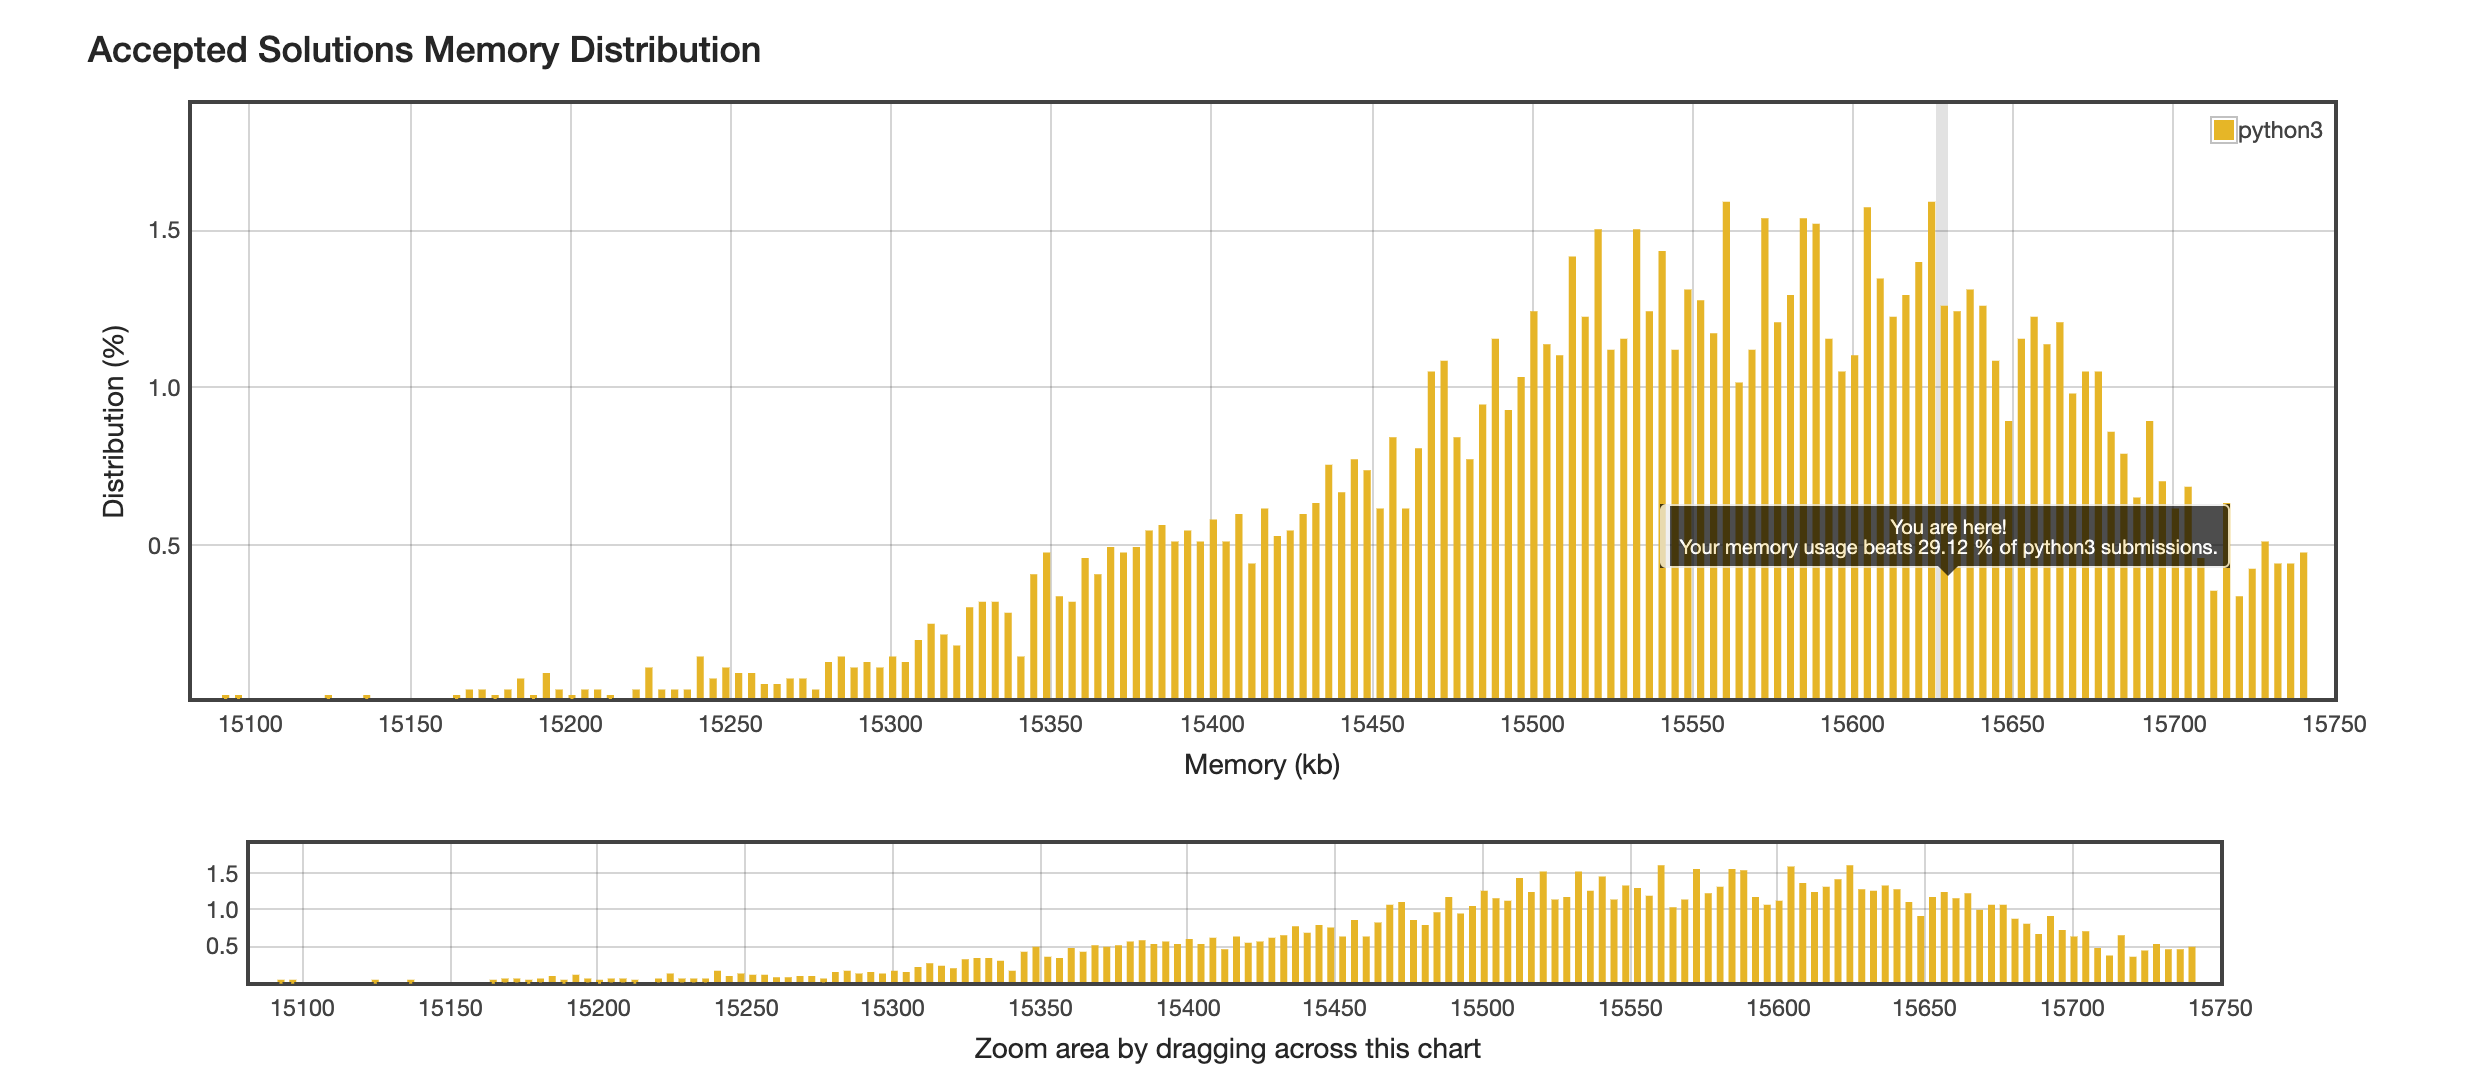The height and width of the screenshot is (1084, 2470).
Task: Click the 15650 tick label on main chart
Action: (2012, 725)
